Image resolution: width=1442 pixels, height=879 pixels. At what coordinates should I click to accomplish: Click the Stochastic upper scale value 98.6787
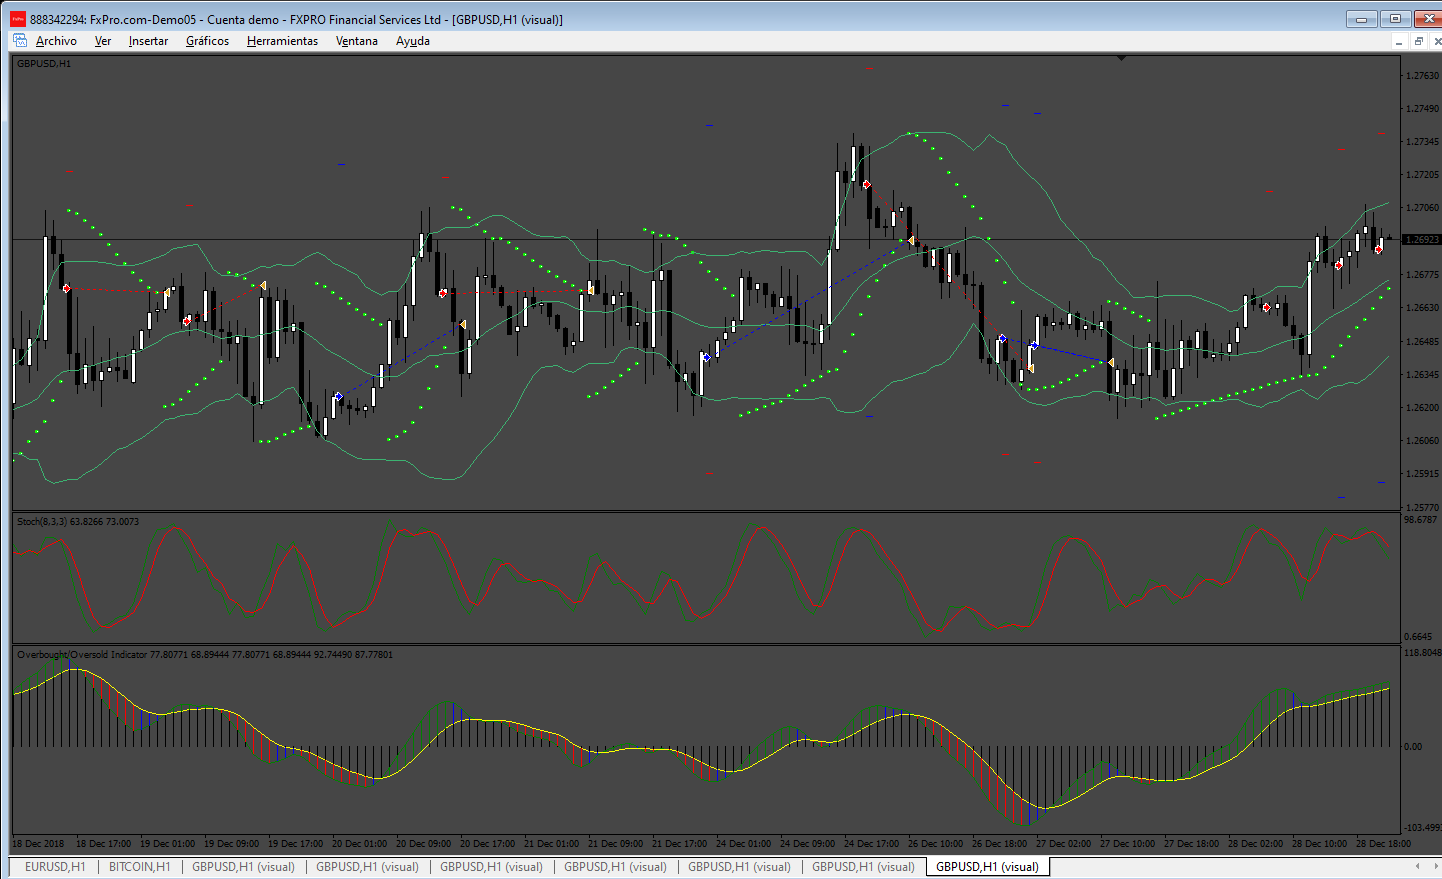1420,520
